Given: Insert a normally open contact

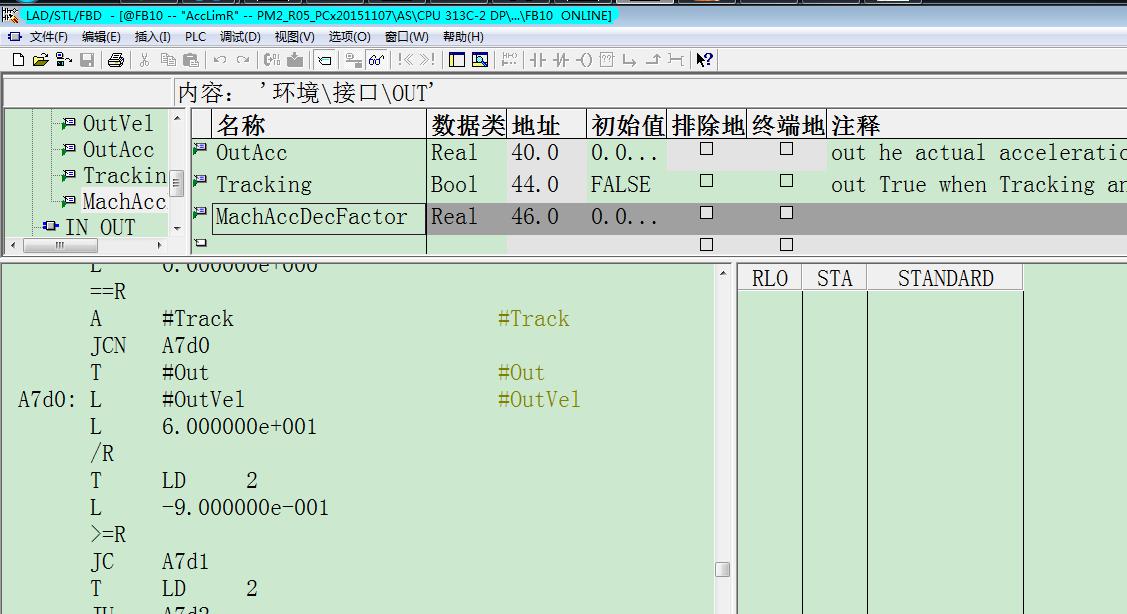Looking at the screenshot, I should click(538, 60).
